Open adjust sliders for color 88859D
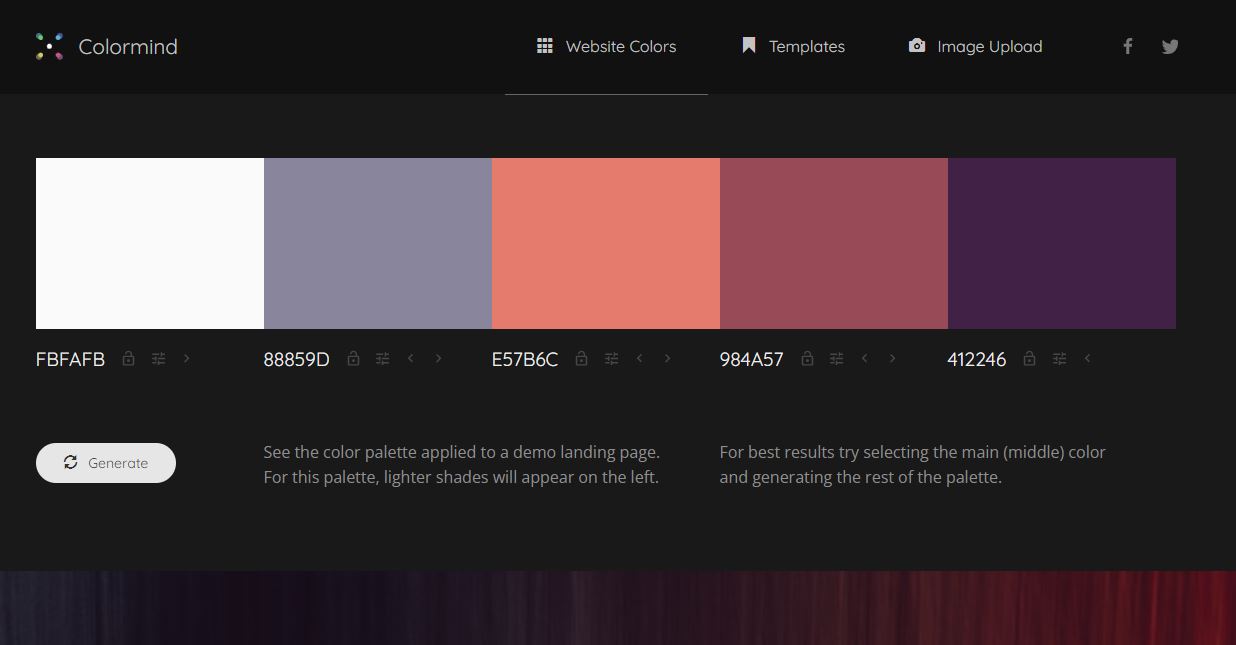 point(382,359)
